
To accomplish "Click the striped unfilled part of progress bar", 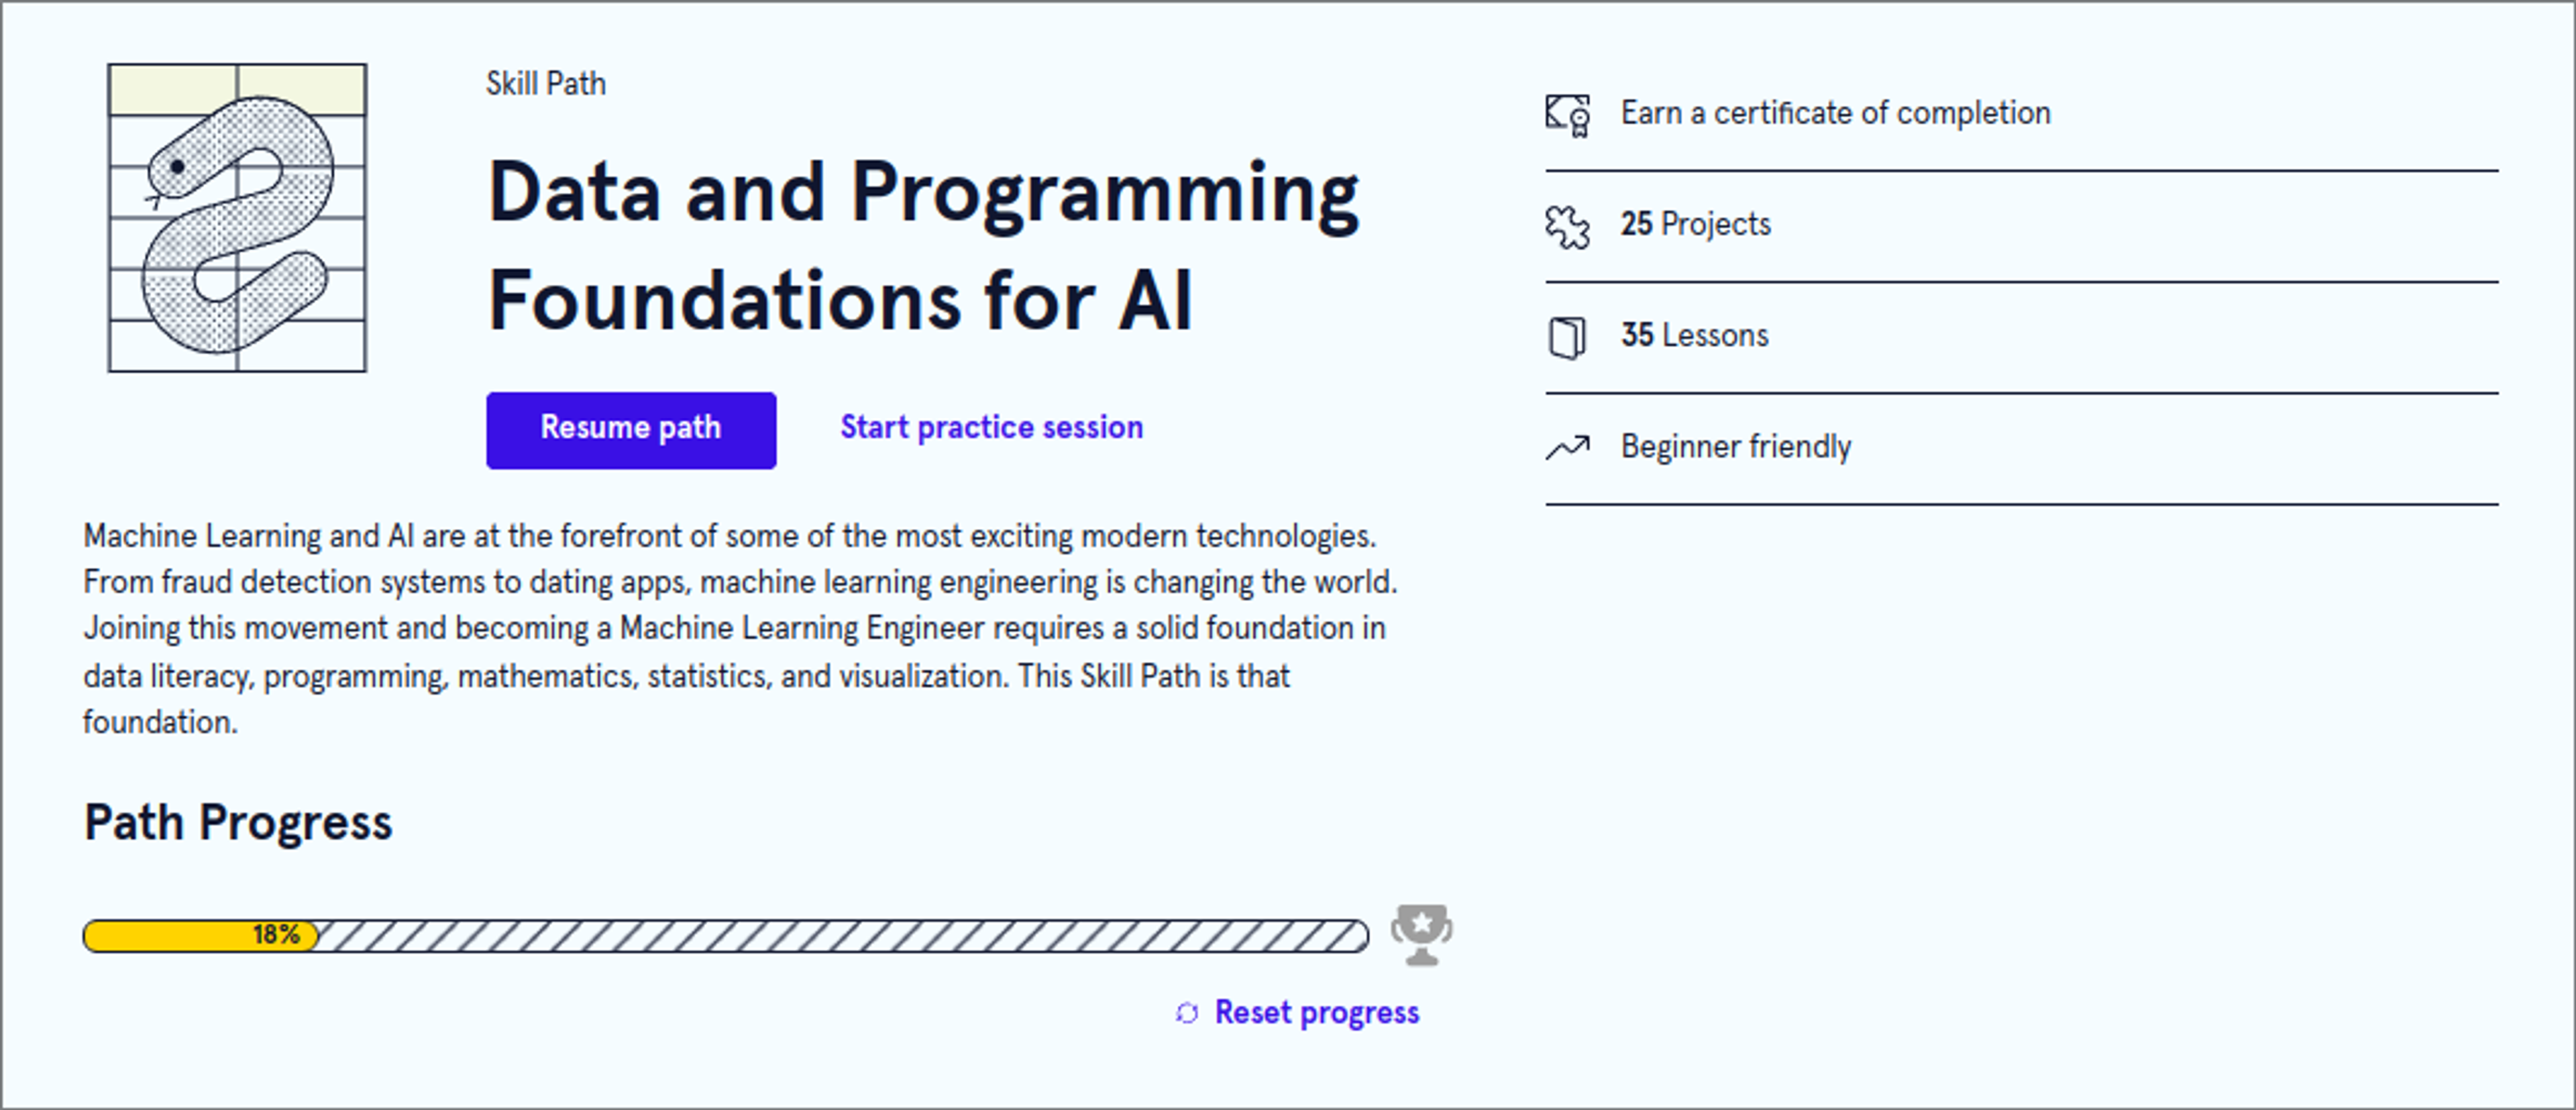I will (840, 936).
